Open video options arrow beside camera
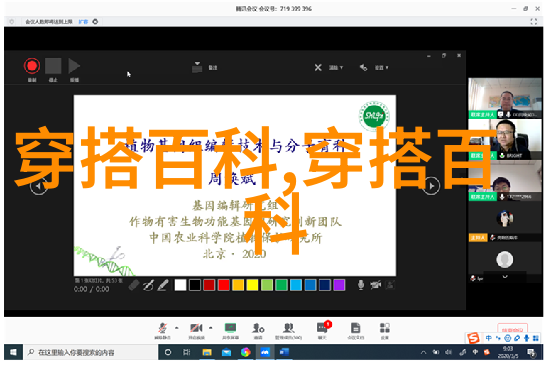The height and width of the screenshot is (367, 550). pyautogui.click(x=210, y=328)
